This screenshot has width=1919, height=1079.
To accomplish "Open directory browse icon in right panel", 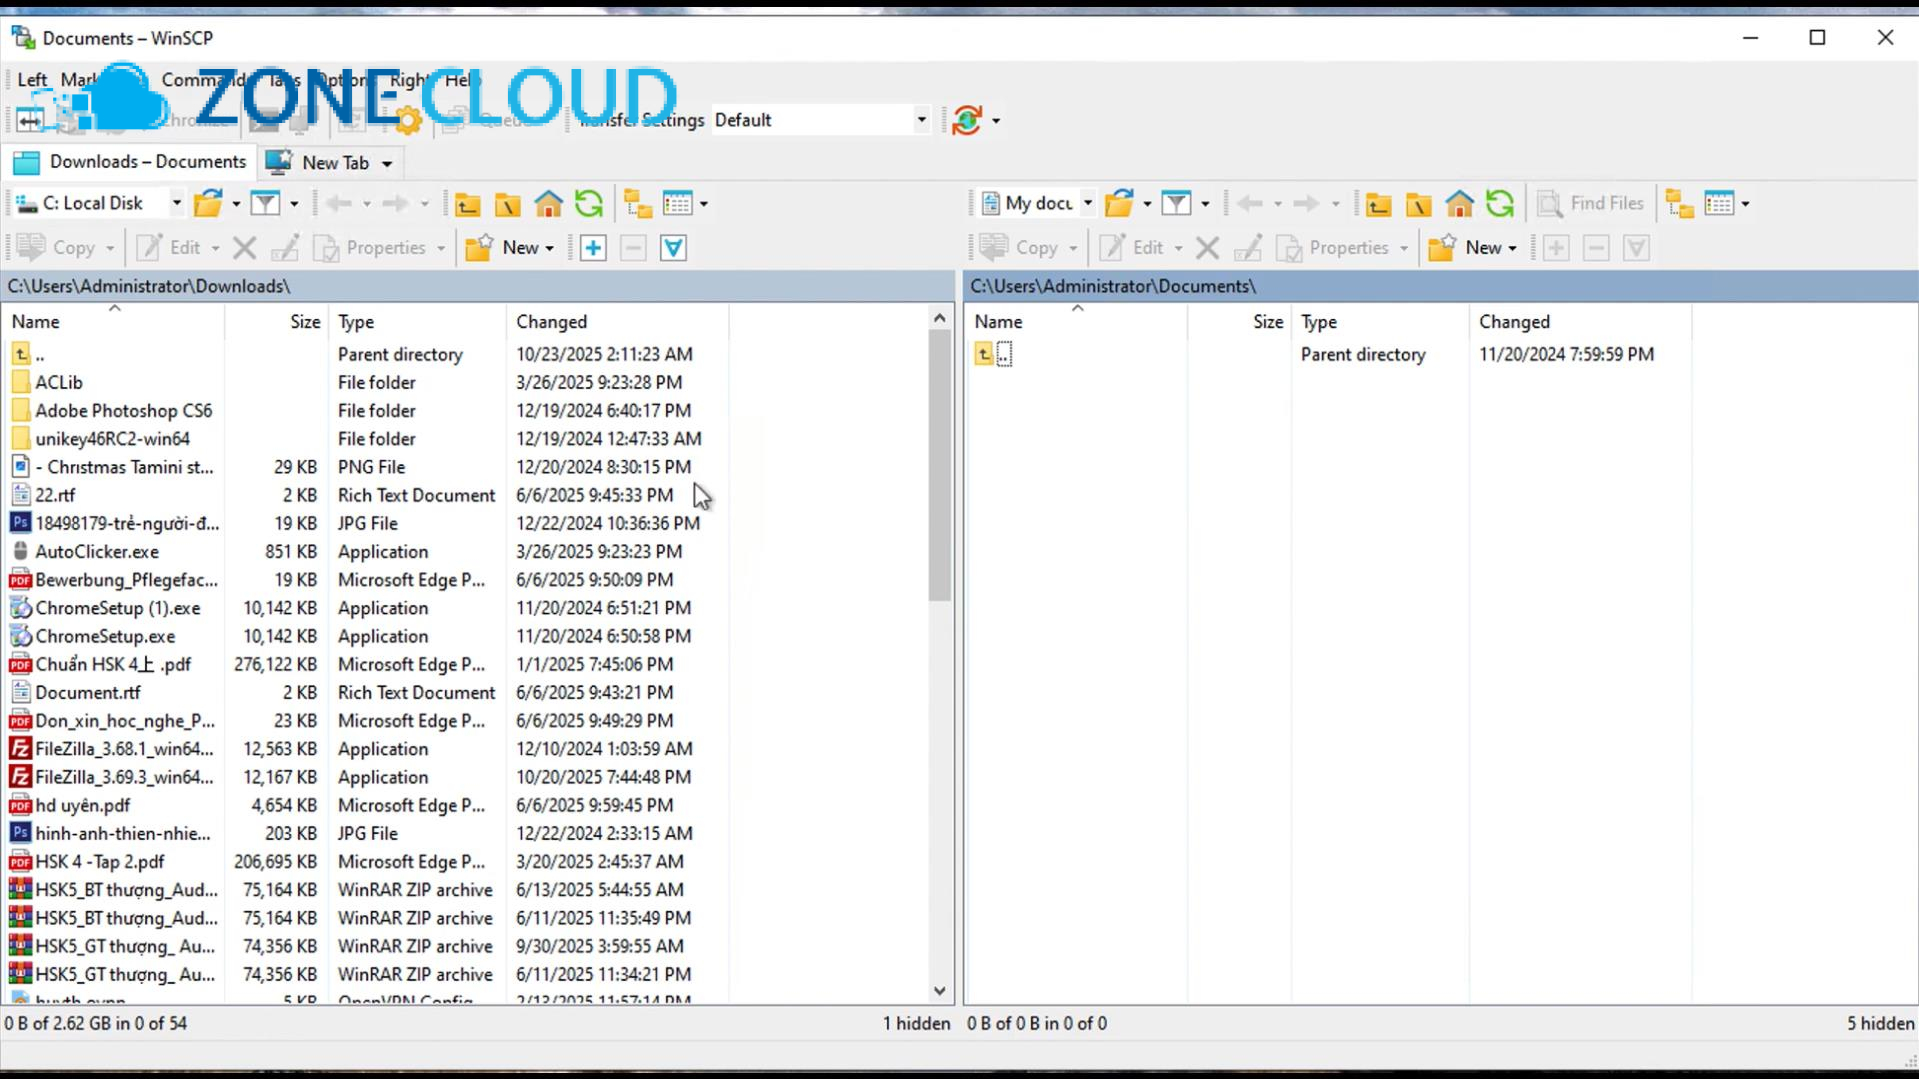I will 1120,203.
